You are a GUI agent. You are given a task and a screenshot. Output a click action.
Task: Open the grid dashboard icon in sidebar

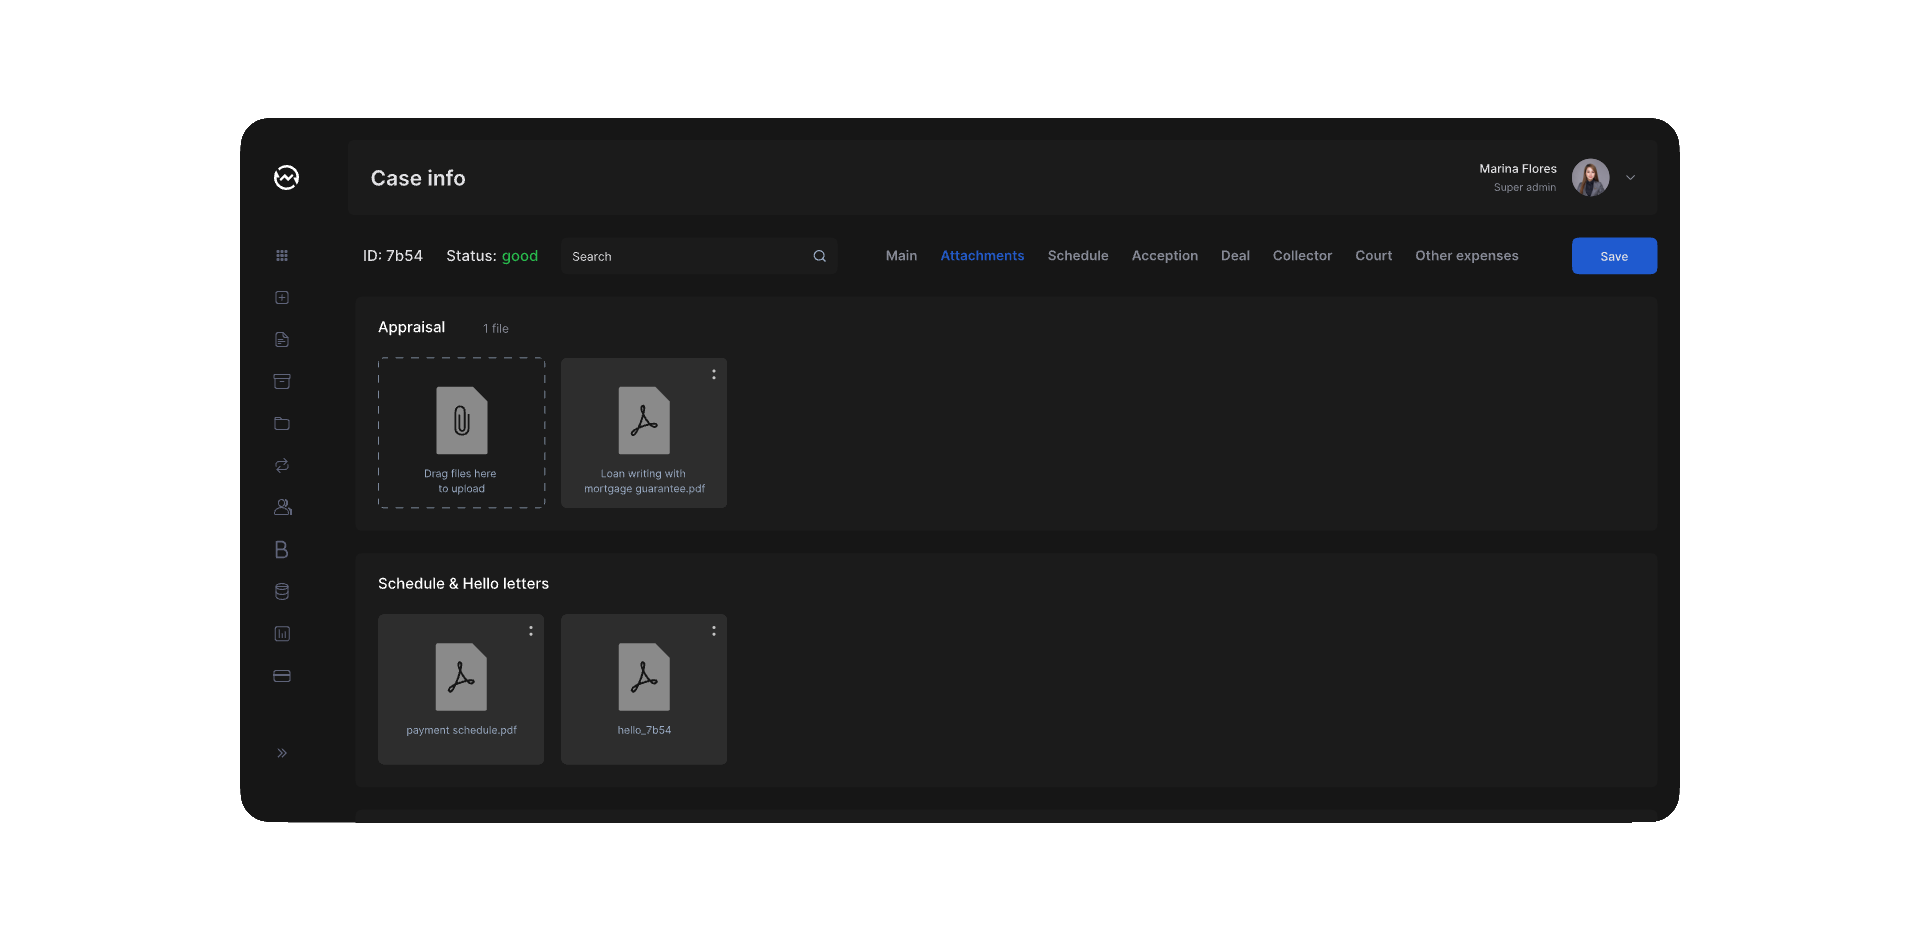[282, 256]
